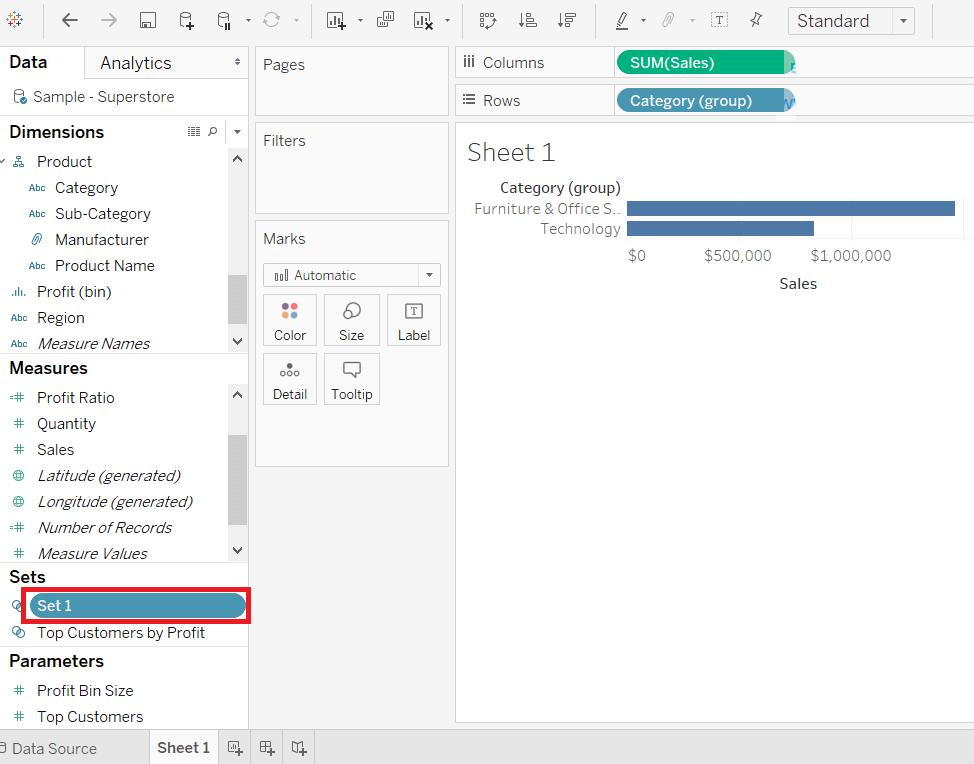Click the Sales axis title
Image resolution: width=974 pixels, height=764 pixels.
tap(798, 284)
